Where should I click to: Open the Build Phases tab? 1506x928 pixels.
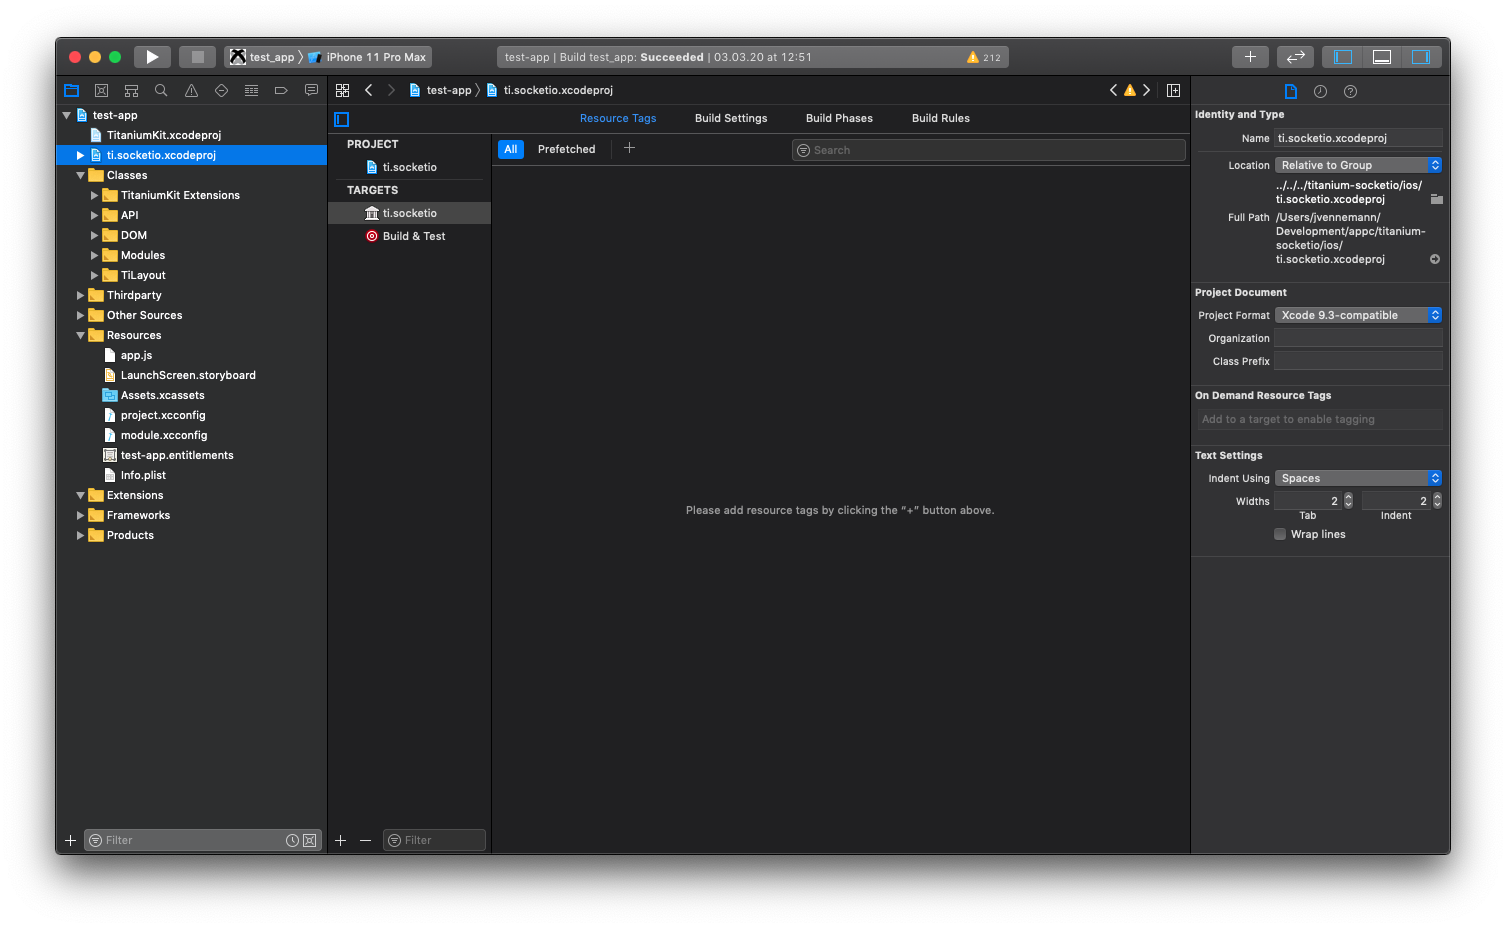coord(839,118)
